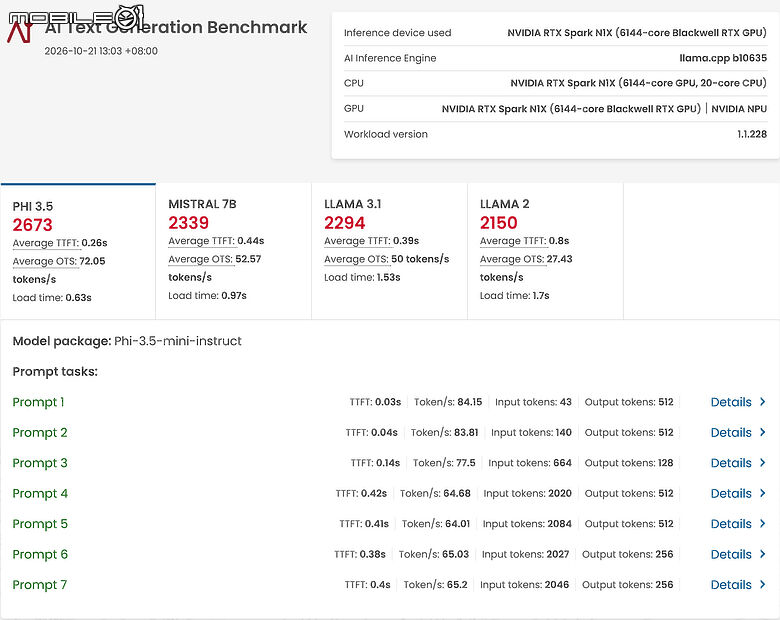
Task: Click the LLAMA 2 score 2150
Action: tap(498, 223)
